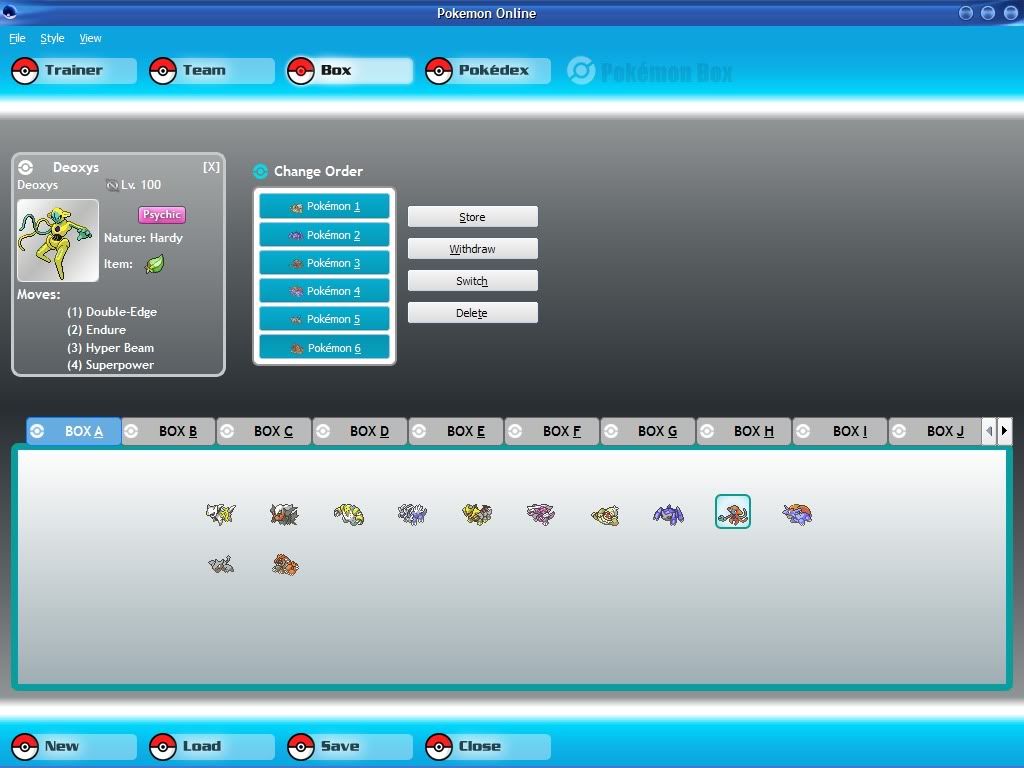1024x768 pixels.
Task: Choose the Pokémon 2 team slot
Action: tap(325, 235)
